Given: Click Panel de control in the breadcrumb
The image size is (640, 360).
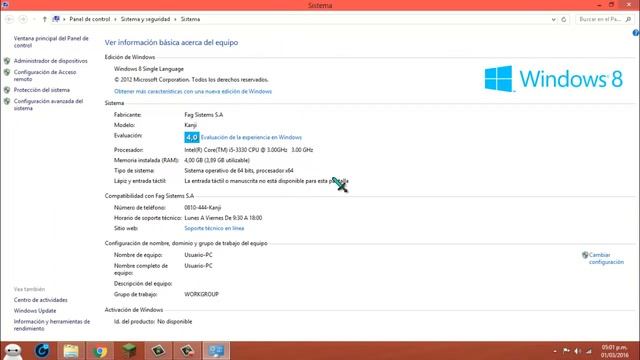Looking at the screenshot, I should 90,19.
